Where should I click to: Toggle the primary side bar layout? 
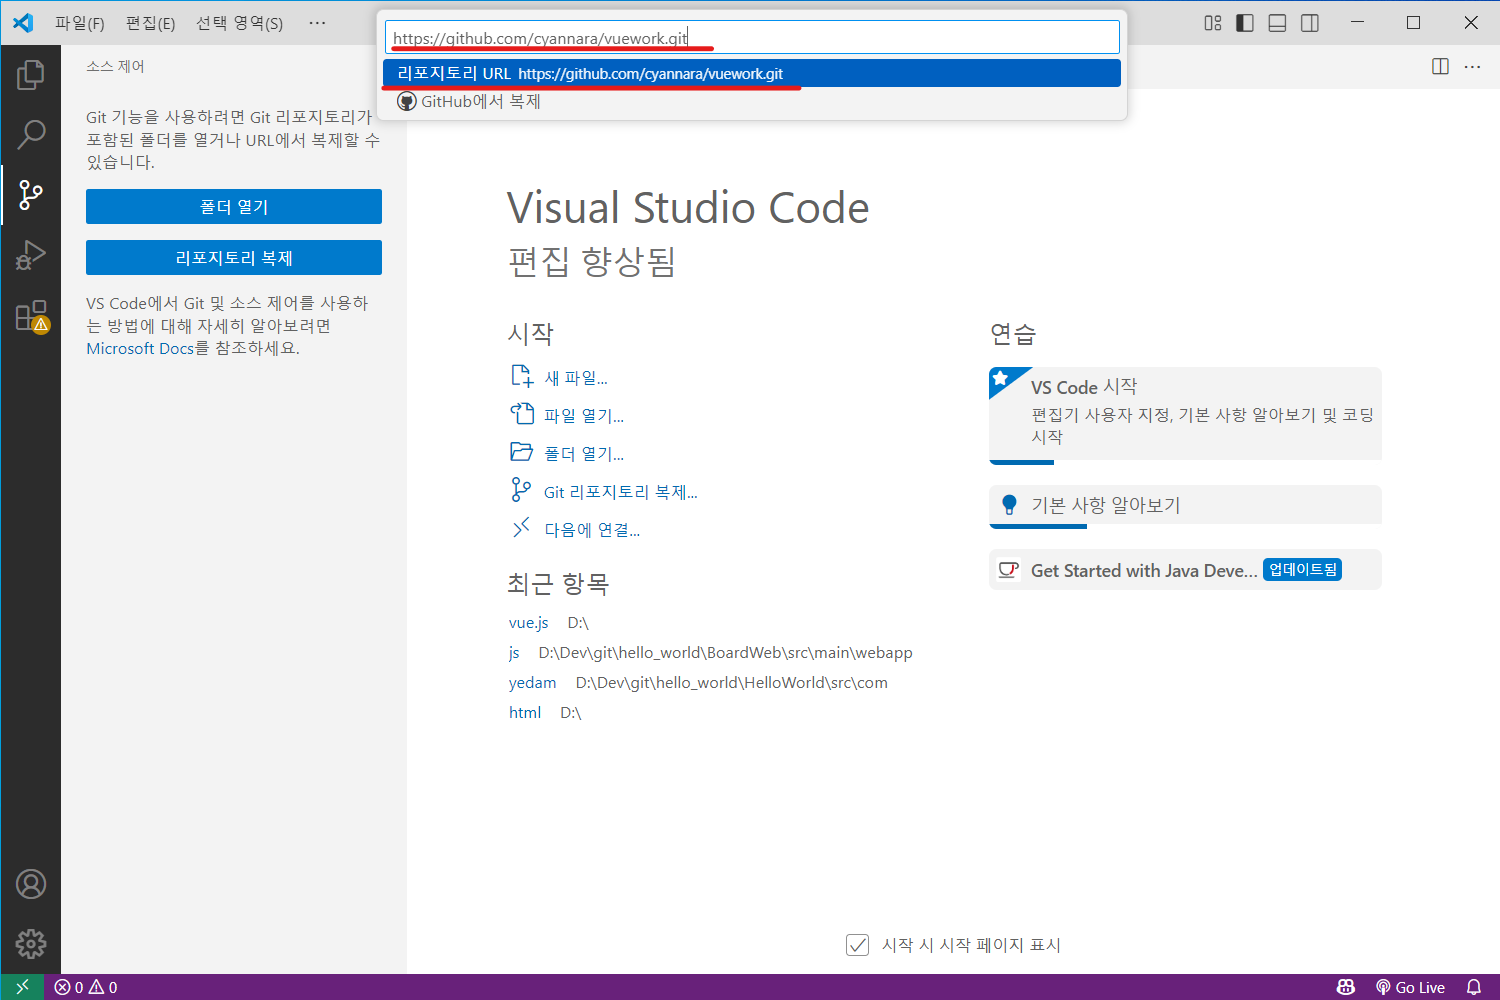[x=1245, y=23]
